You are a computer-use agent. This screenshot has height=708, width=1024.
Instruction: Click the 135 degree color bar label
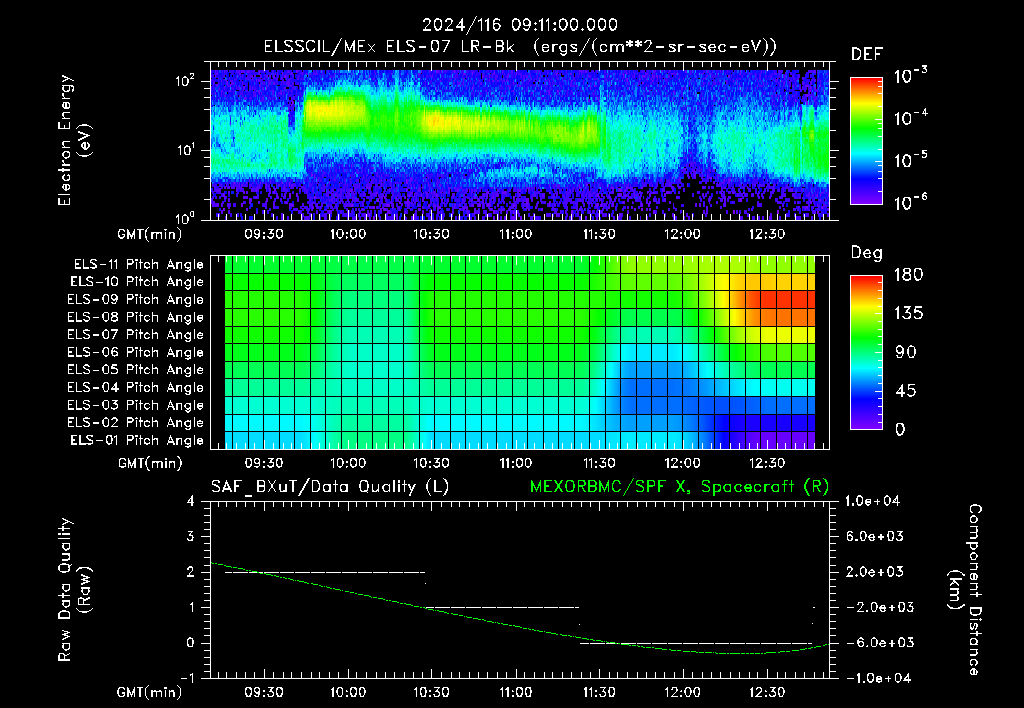(x=908, y=313)
